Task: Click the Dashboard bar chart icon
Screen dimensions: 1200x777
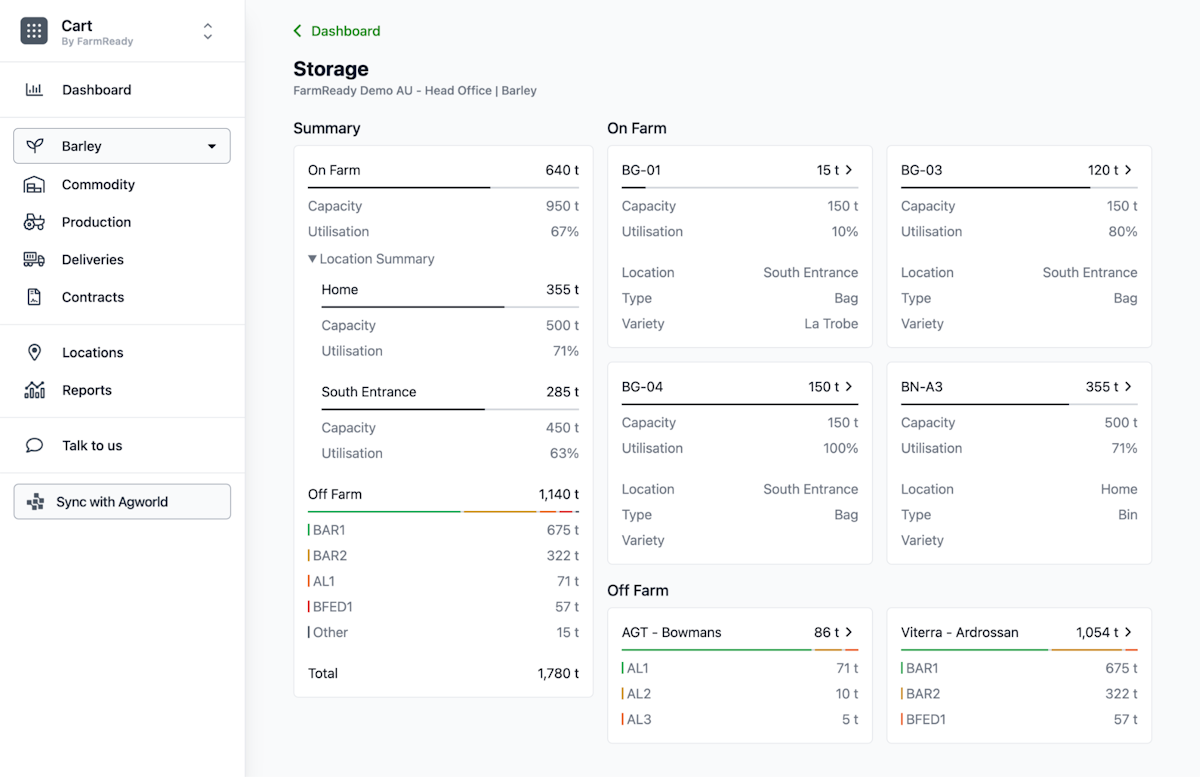Action: coord(34,90)
